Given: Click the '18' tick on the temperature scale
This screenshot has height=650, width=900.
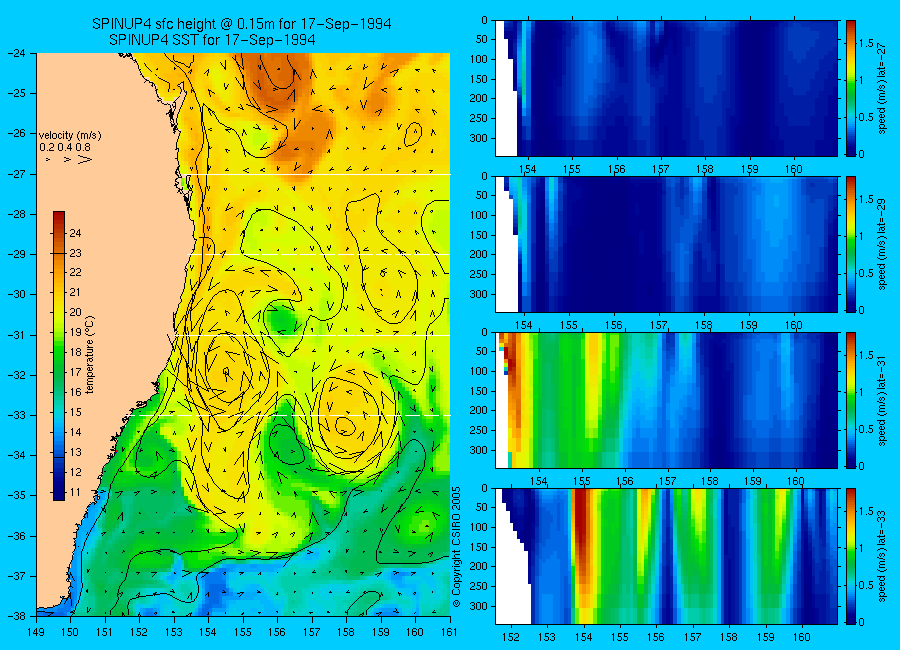Looking at the screenshot, I should pyautogui.click(x=75, y=353).
